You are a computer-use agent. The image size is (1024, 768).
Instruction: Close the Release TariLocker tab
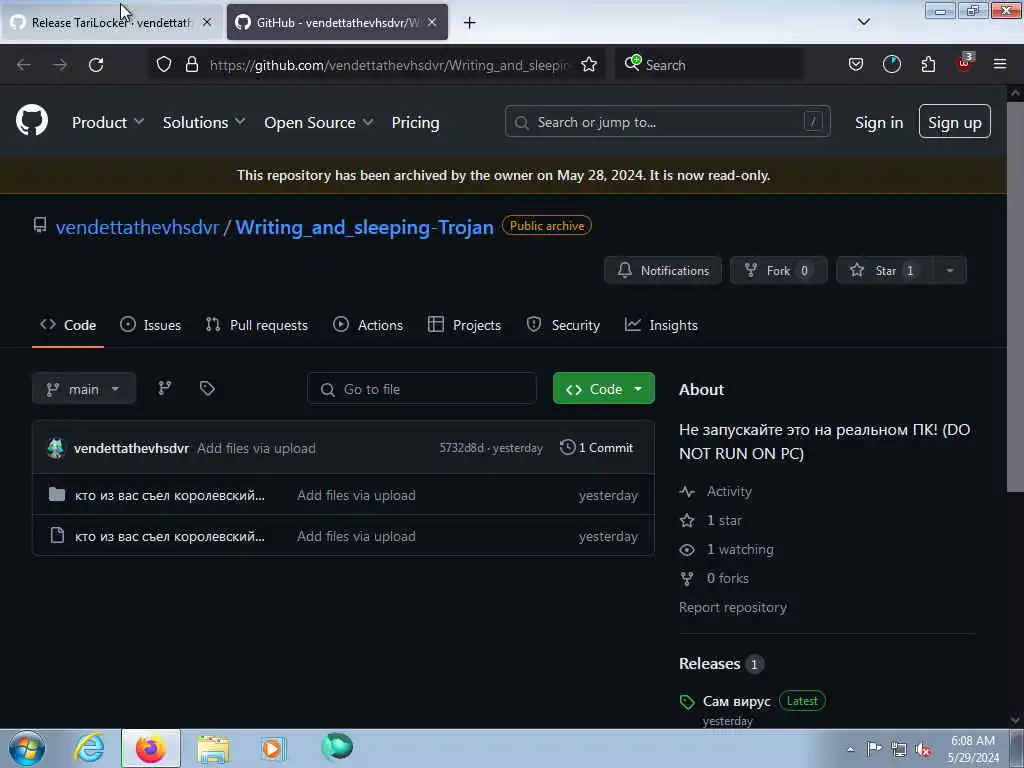pos(207,22)
